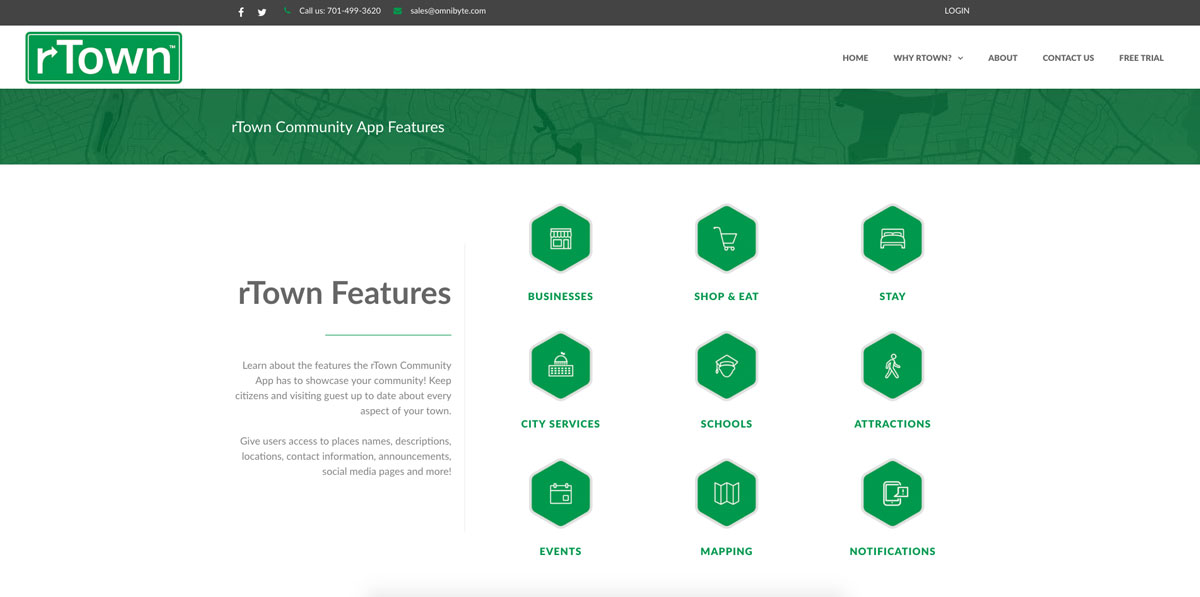This screenshot has height=597, width=1200.
Task: Open the Facebook page icon
Action: pos(241,12)
